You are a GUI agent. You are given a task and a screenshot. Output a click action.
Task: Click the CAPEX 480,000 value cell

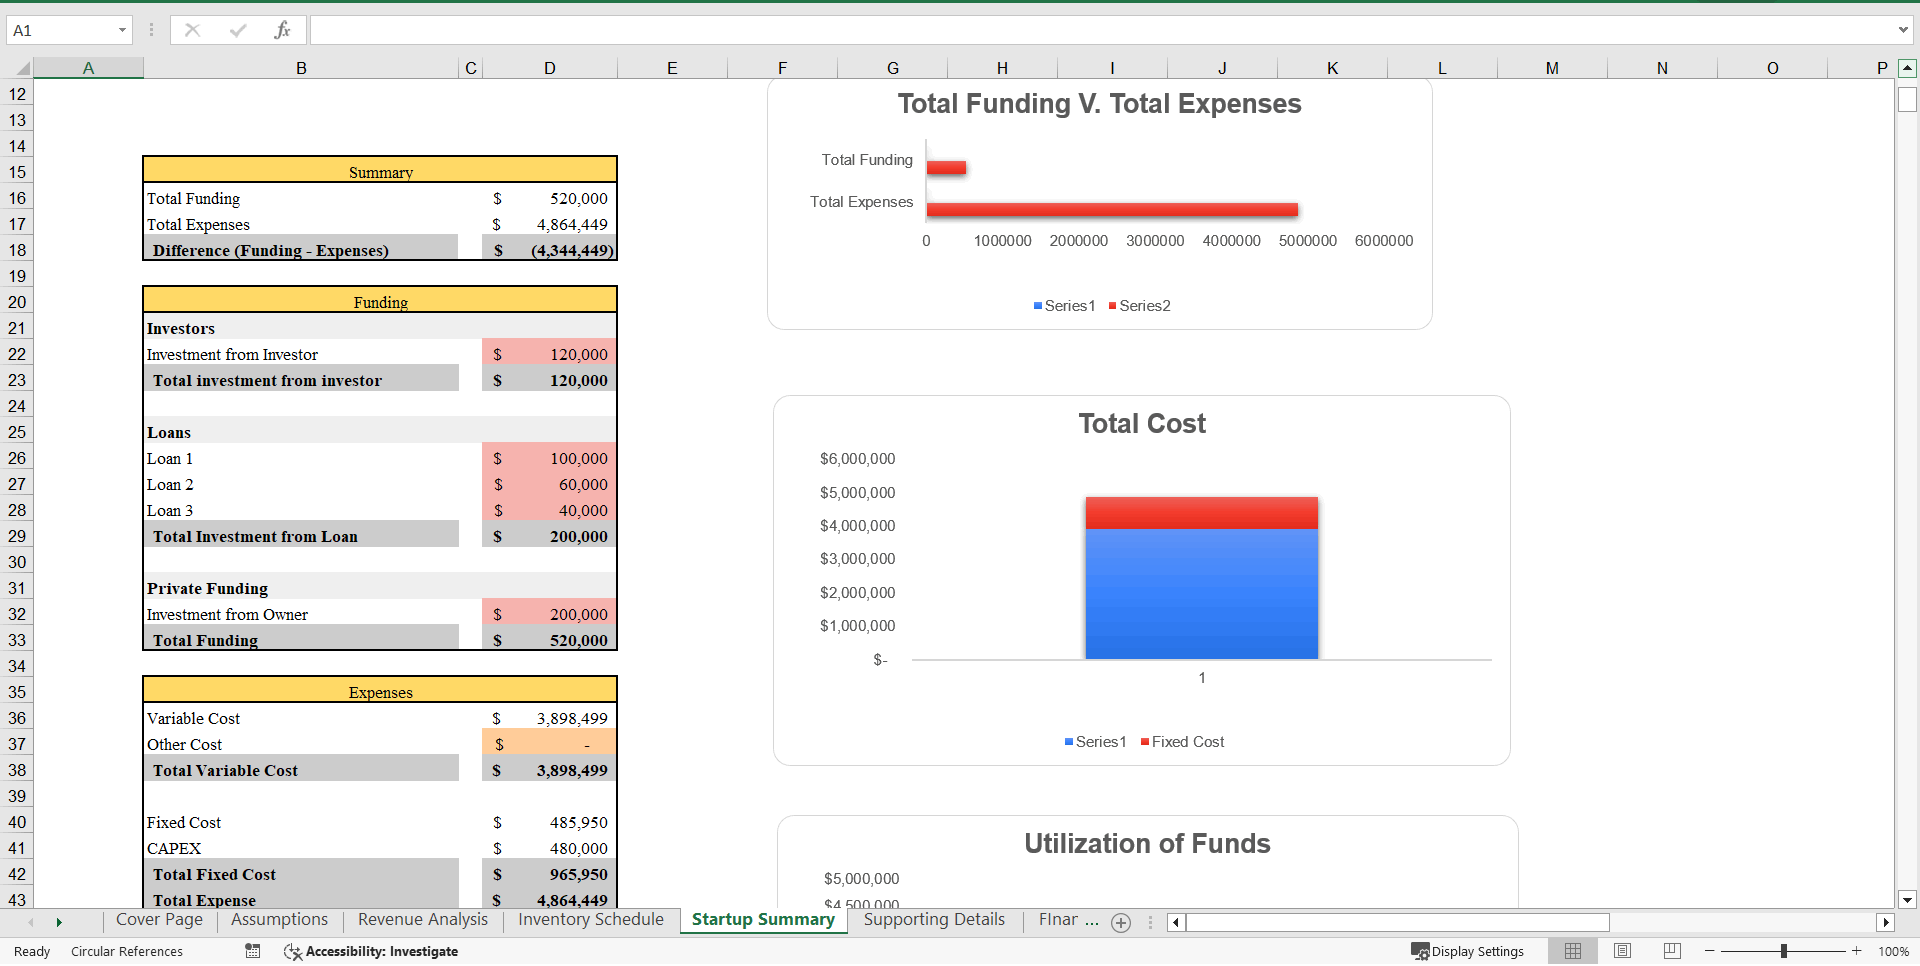tap(549, 848)
